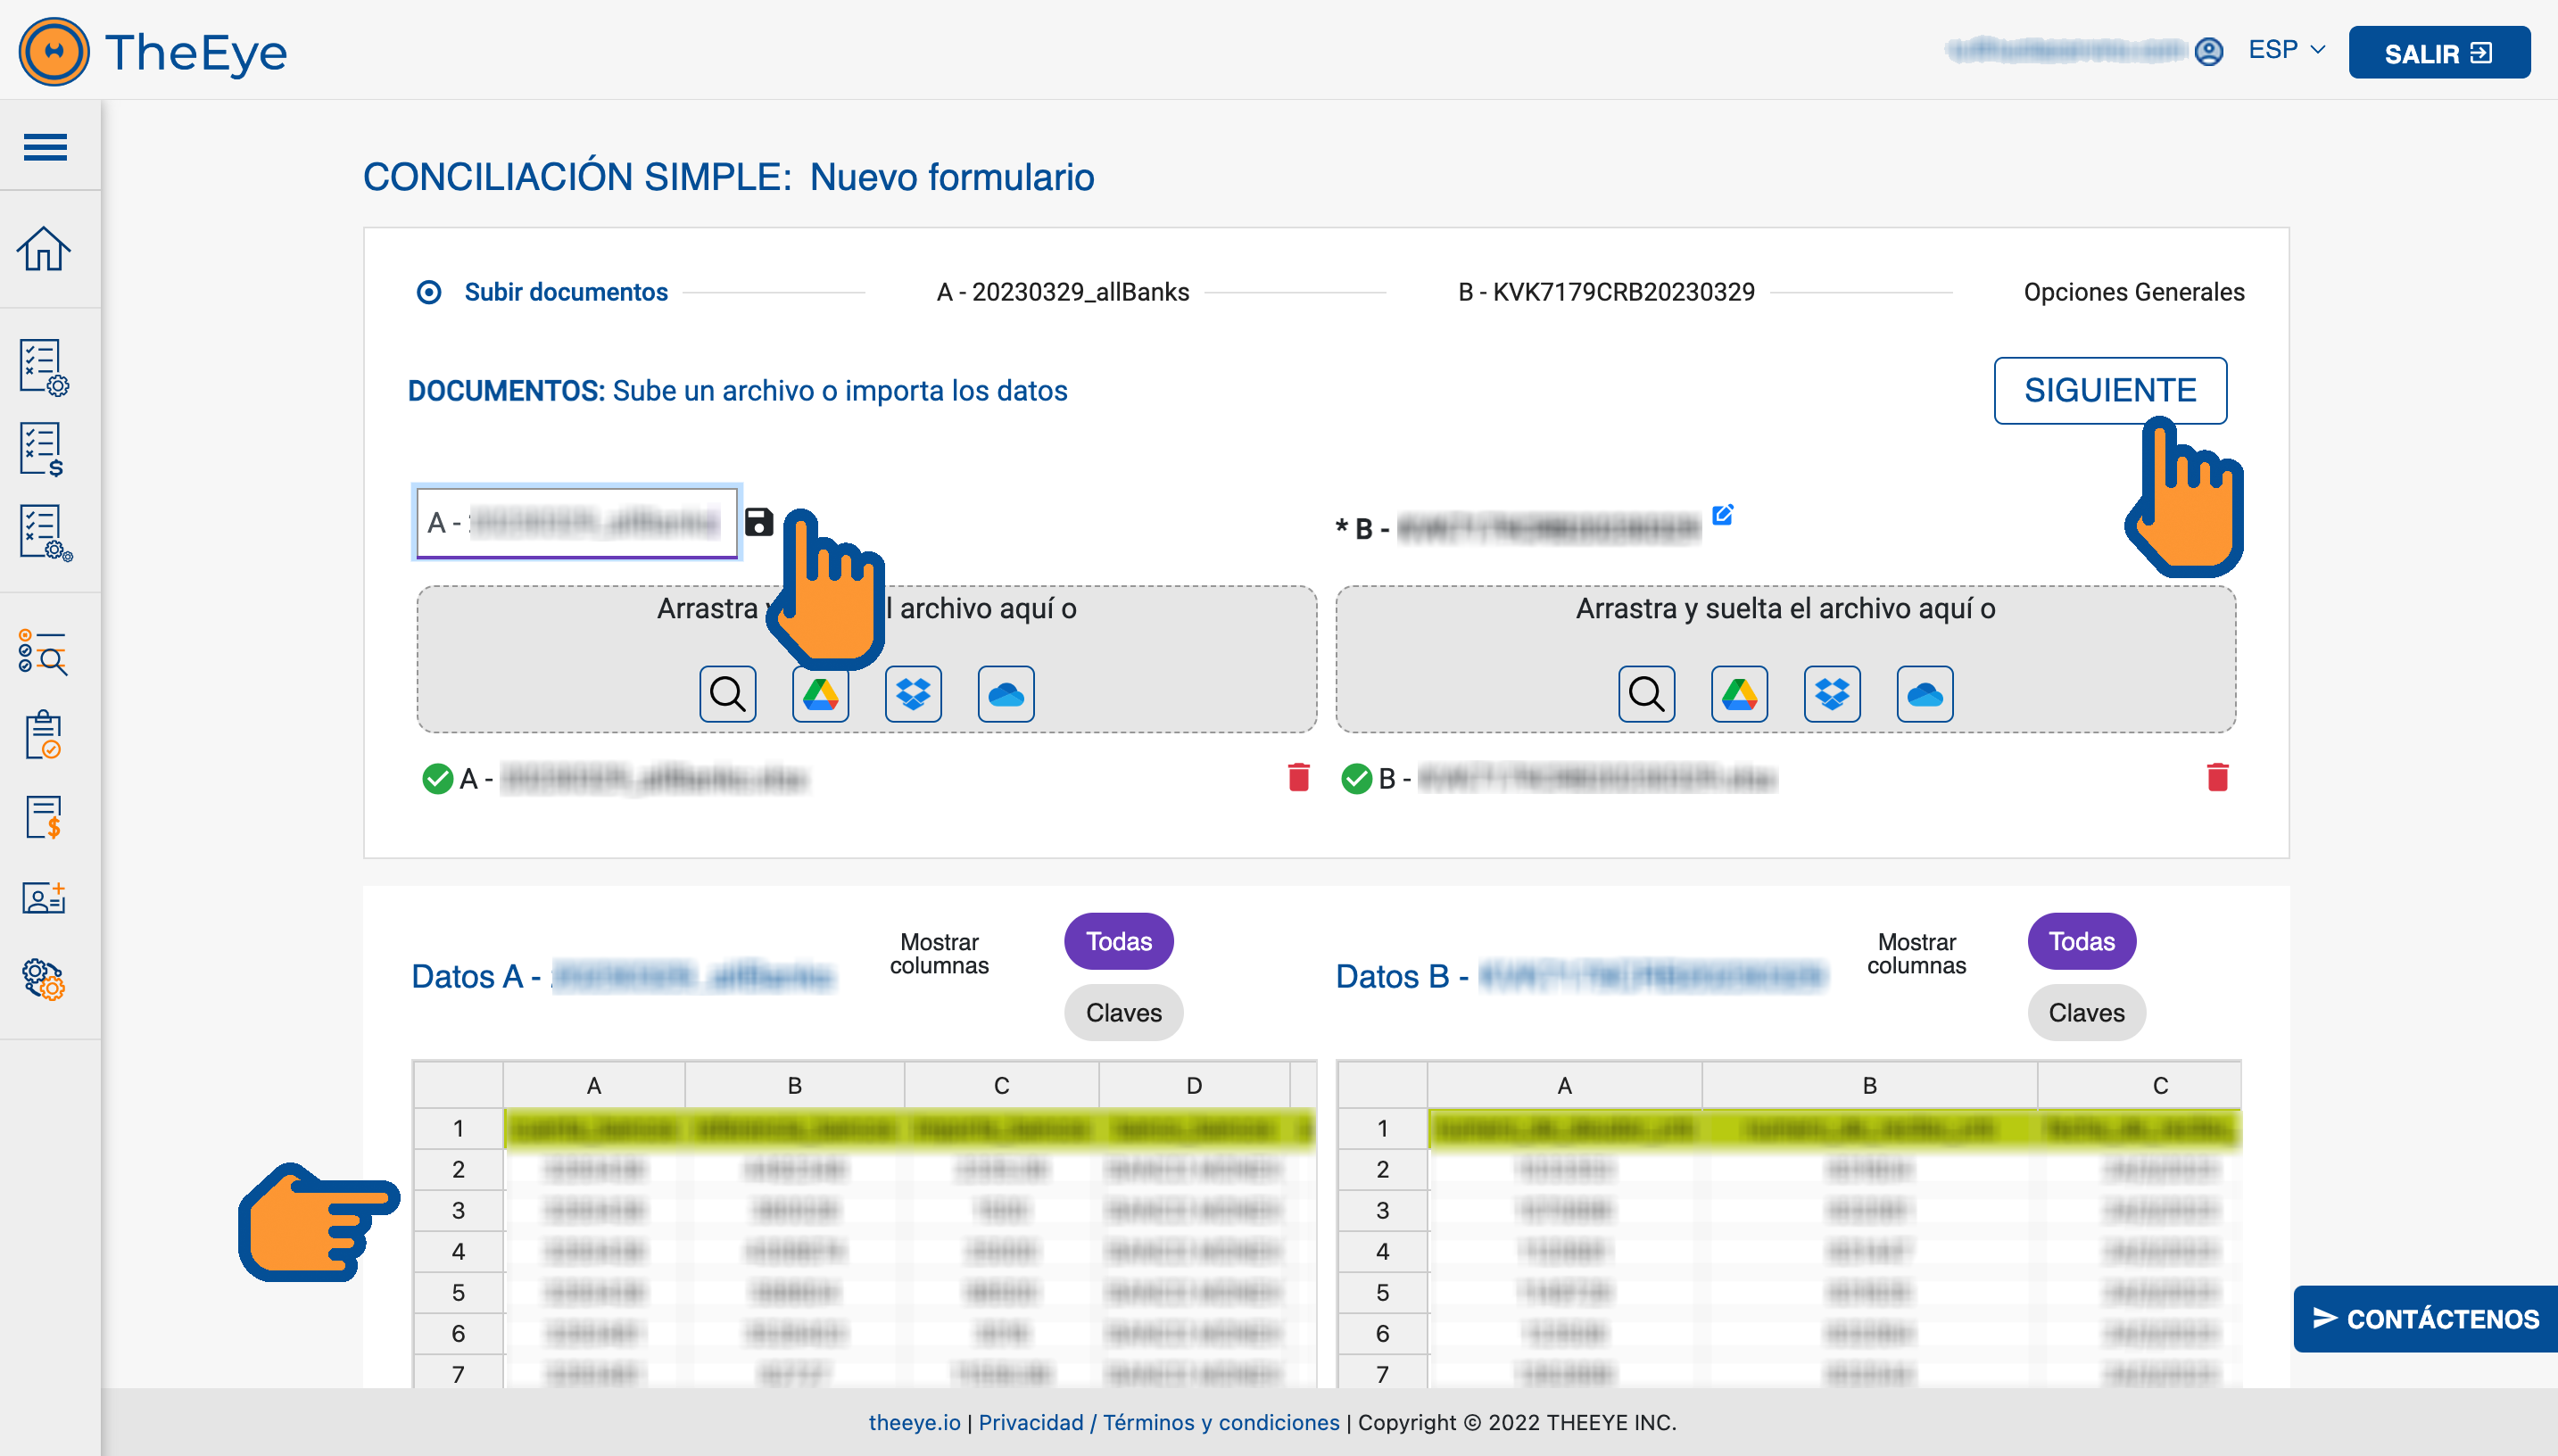Expand the hamburger sidebar menu
The height and width of the screenshot is (1456, 2558).
(45, 147)
